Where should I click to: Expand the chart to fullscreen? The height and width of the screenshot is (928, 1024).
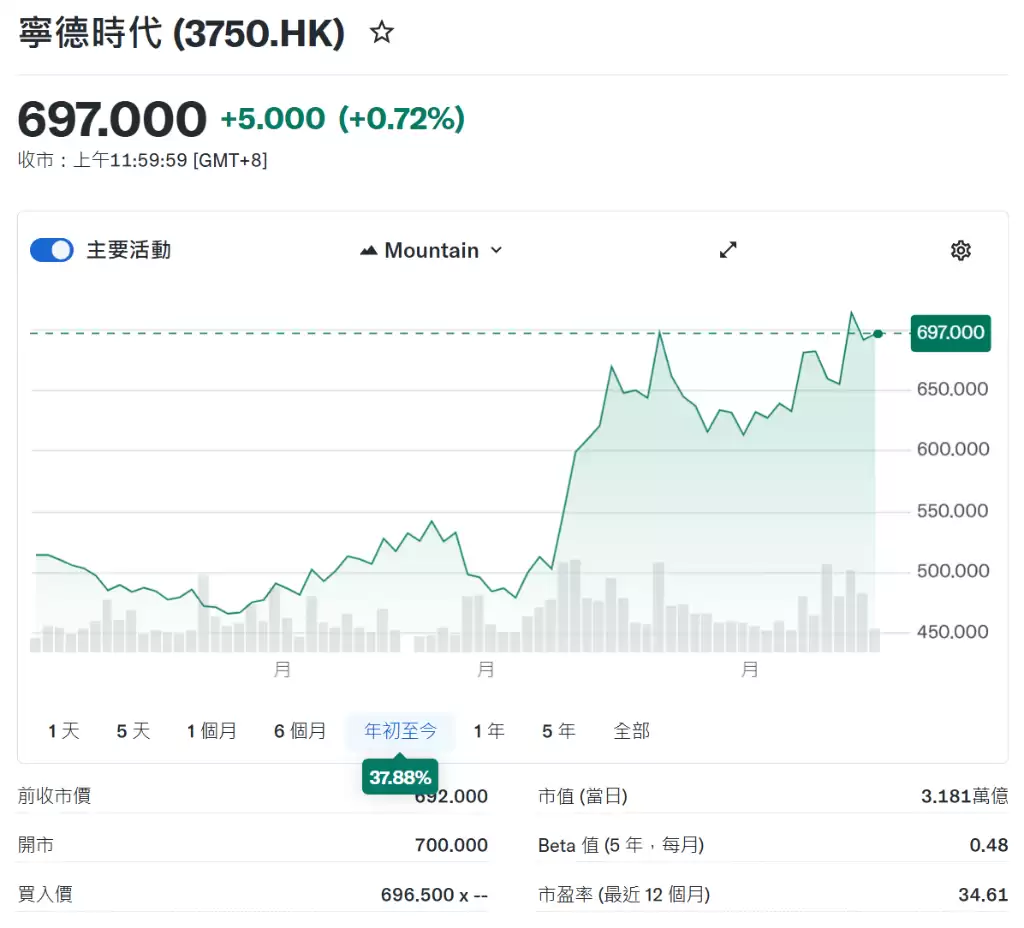728,250
